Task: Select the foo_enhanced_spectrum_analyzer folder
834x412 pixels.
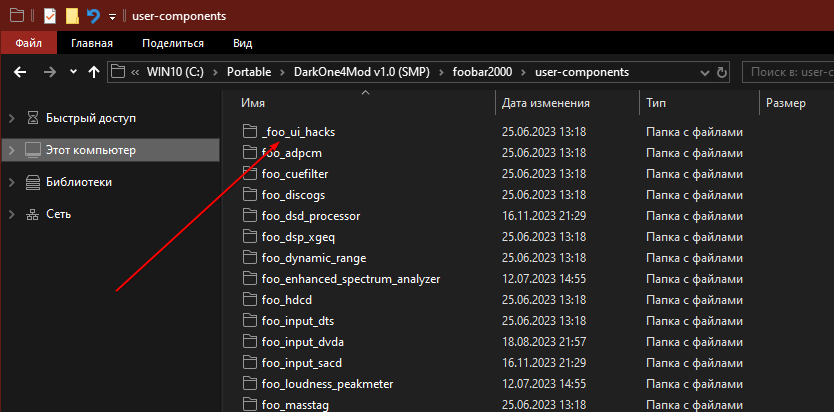Action: (x=351, y=279)
